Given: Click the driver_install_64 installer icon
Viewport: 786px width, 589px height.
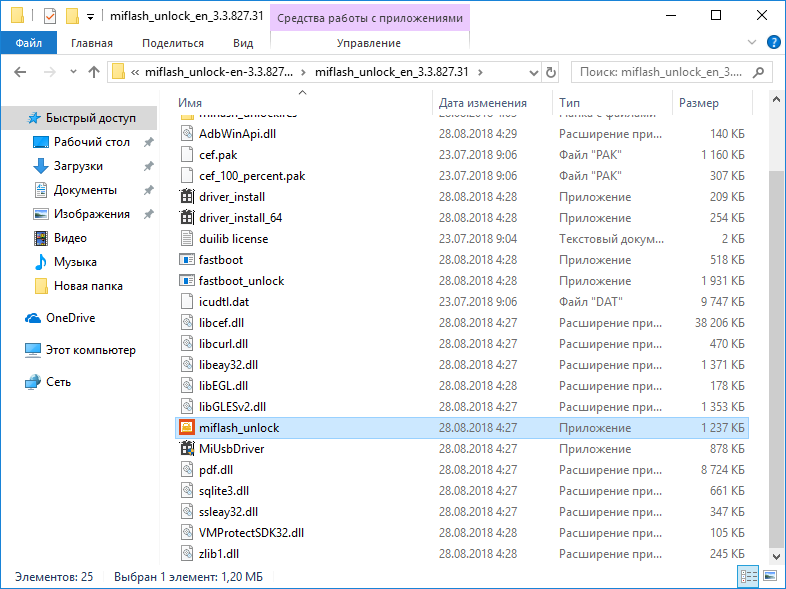Looking at the screenshot, I should coord(186,218).
